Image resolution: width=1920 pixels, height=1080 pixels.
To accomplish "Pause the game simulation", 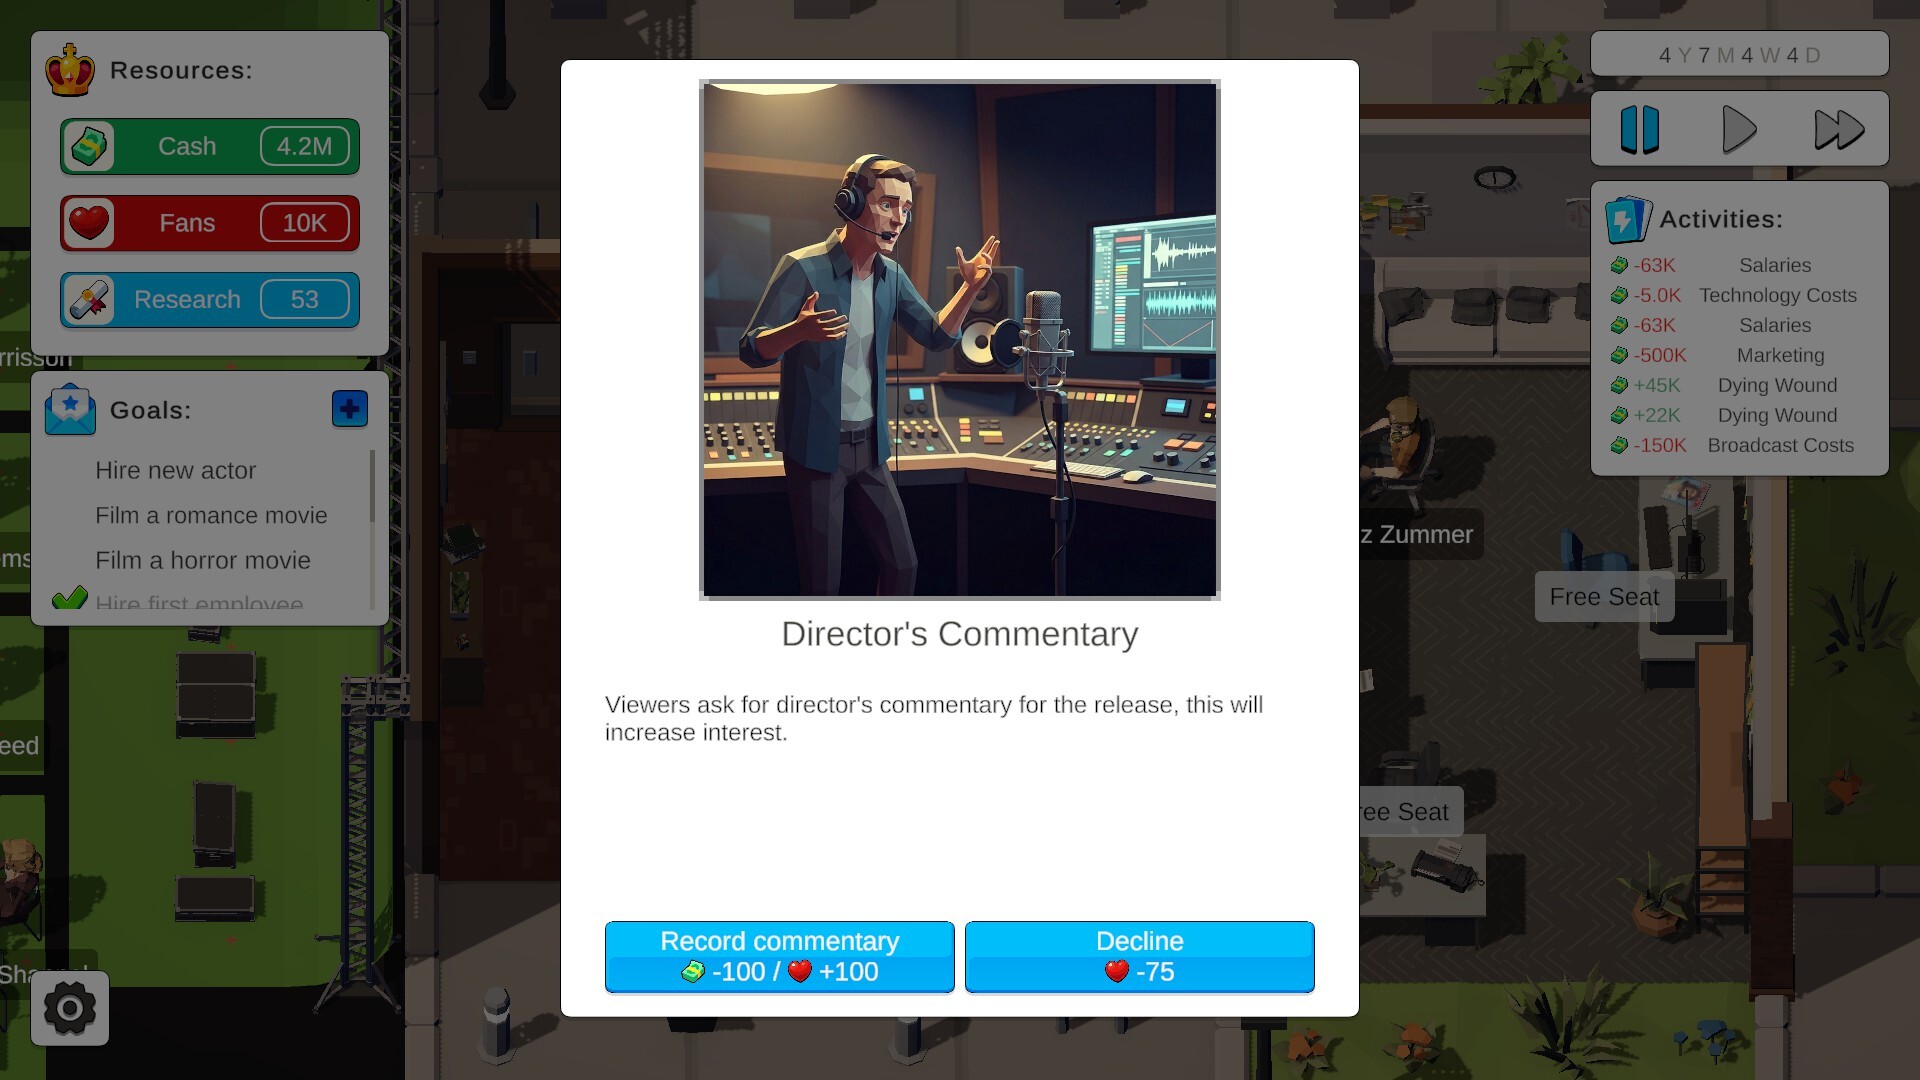I will 1640,128.
